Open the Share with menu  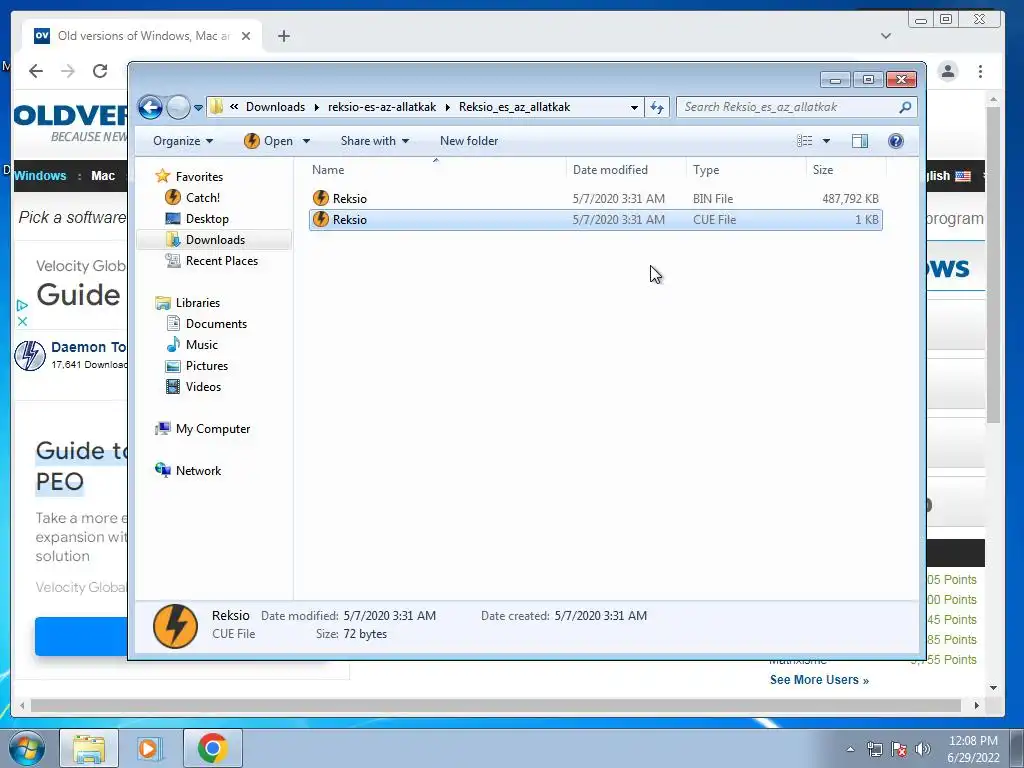click(x=375, y=141)
